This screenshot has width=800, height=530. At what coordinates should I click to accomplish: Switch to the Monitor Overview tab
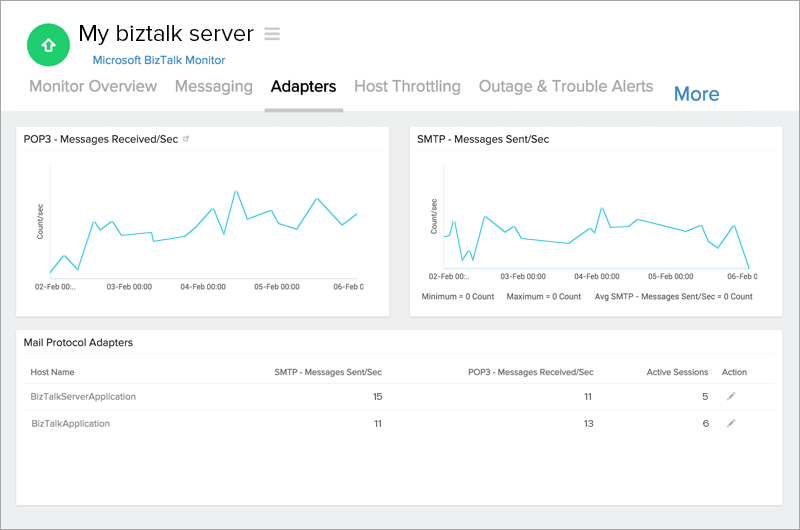(93, 86)
